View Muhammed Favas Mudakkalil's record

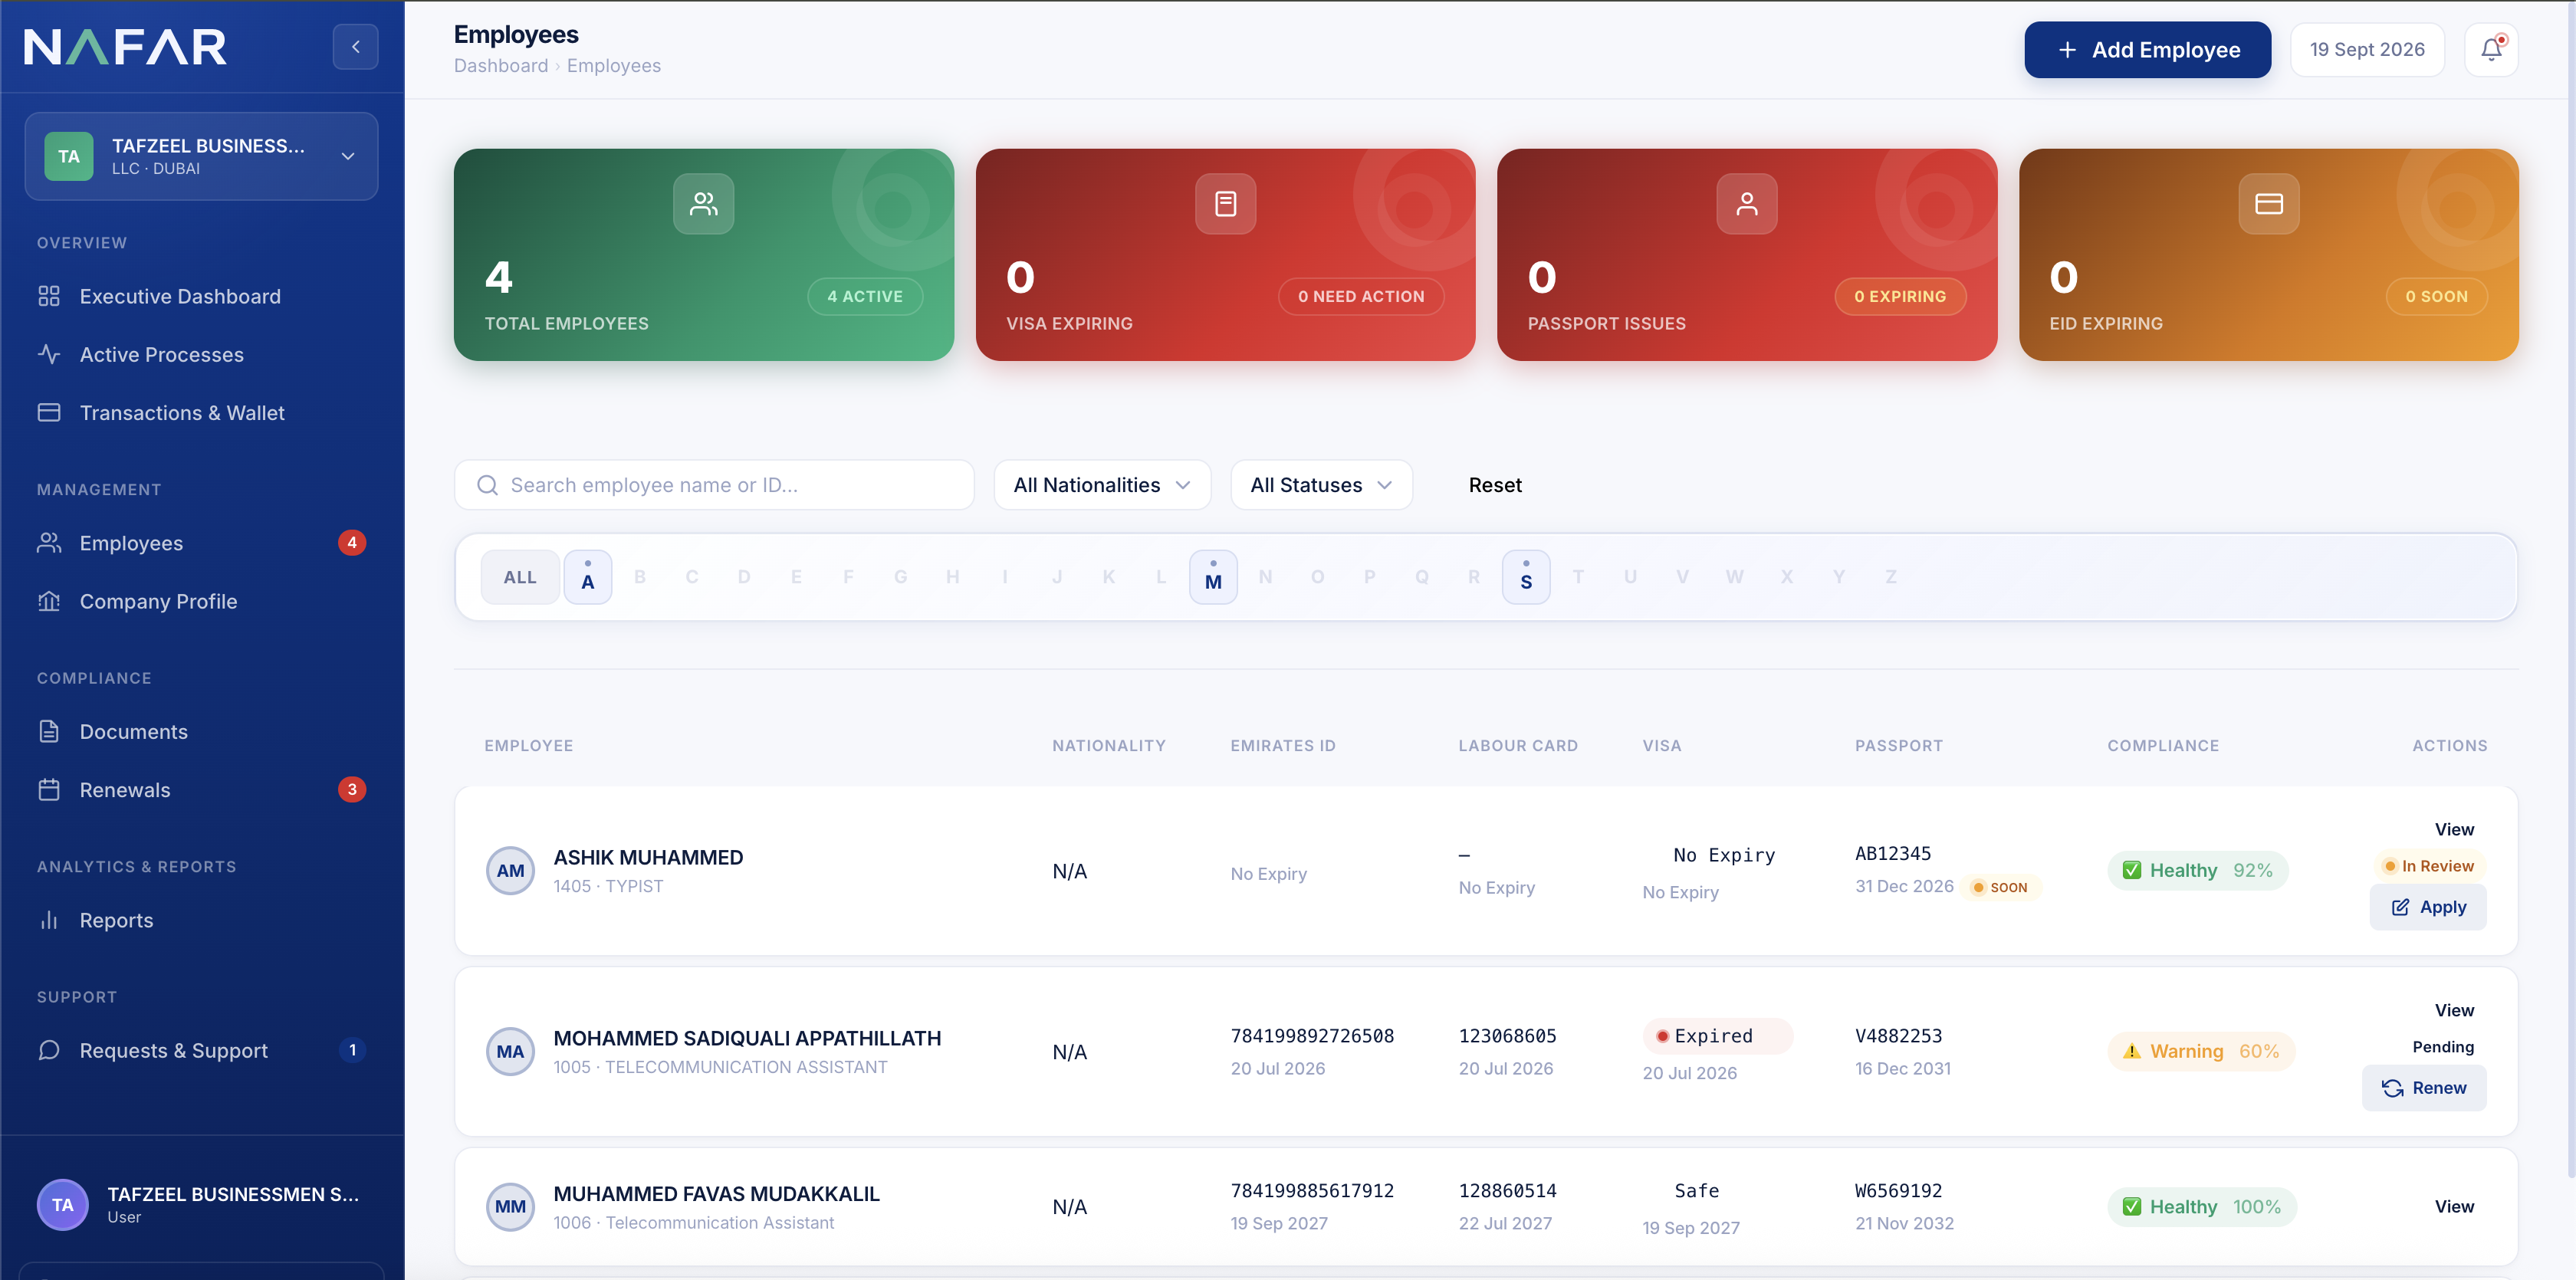coord(2454,1206)
